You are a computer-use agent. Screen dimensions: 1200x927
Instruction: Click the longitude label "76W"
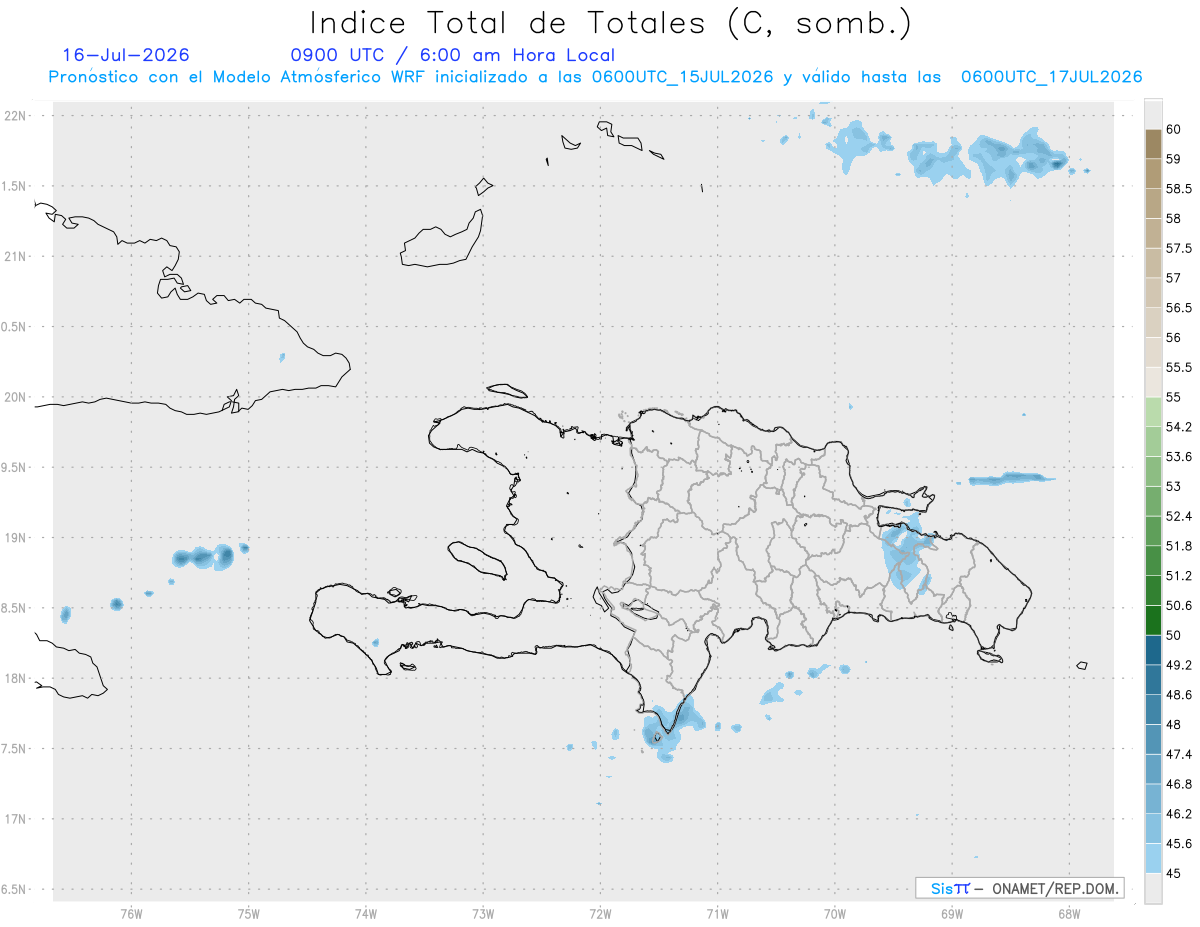132,914
